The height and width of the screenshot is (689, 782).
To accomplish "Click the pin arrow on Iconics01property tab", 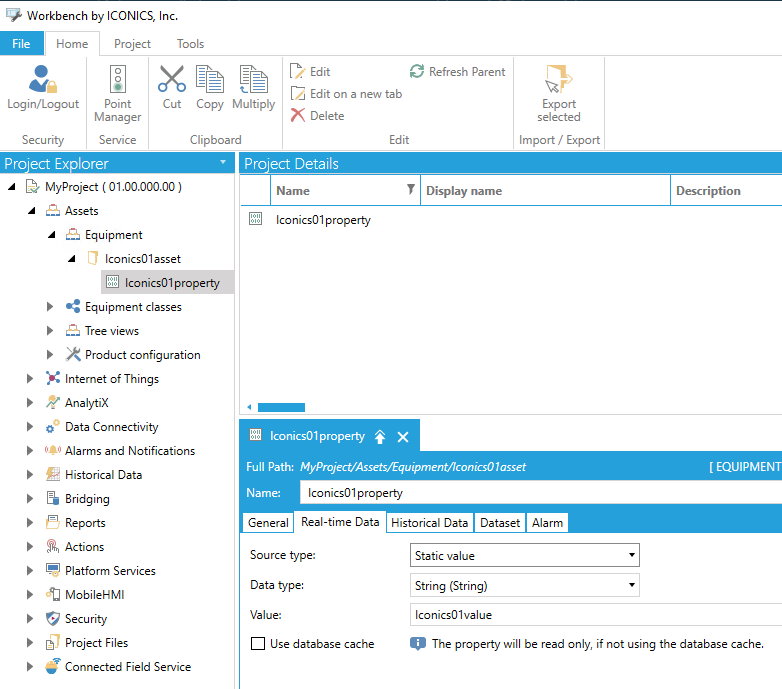I will click(x=380, y=437).
